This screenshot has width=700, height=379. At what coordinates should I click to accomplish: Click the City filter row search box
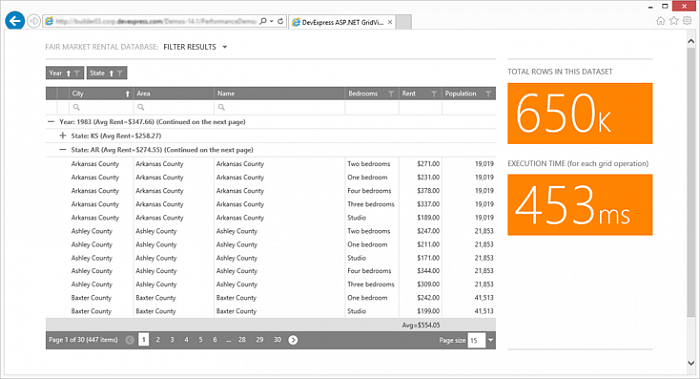pyautogui.click(x=101, y=107)
